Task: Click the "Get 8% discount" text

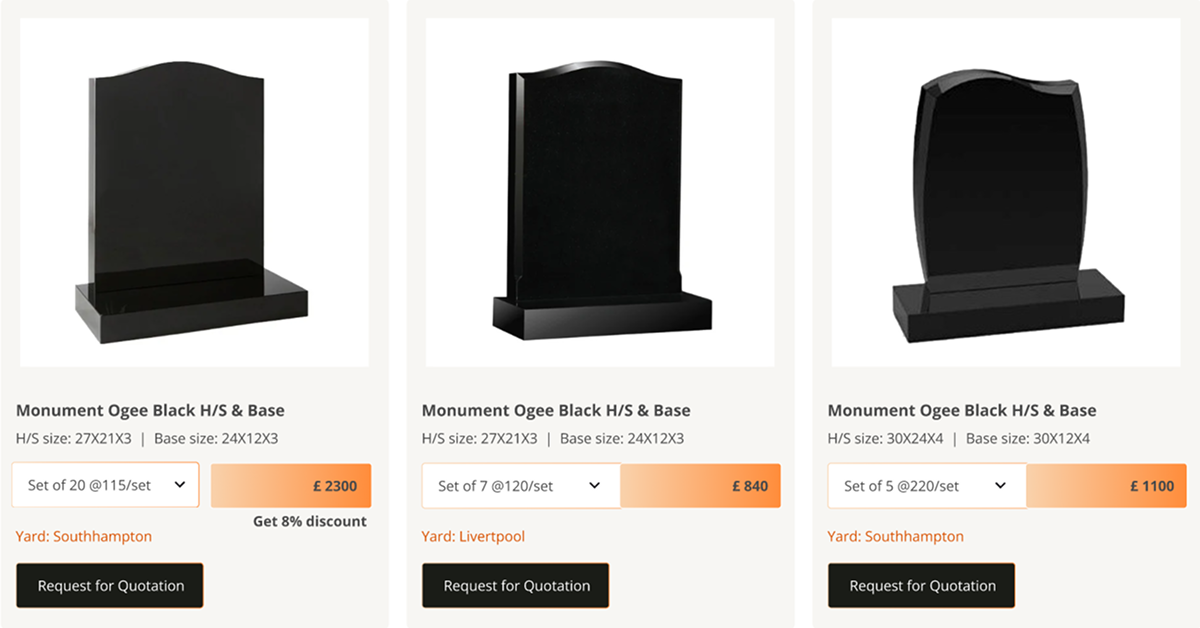Action: [310, 521]
